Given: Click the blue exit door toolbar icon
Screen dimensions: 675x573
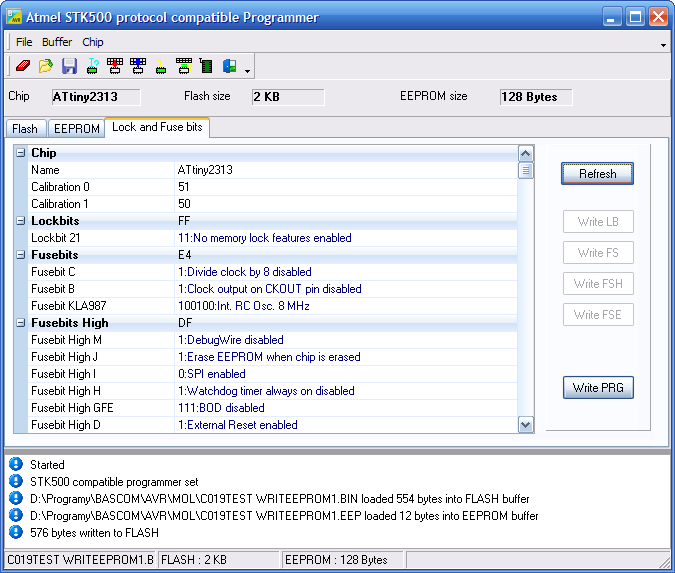Looking at the screenshot, I should [230, 67].
